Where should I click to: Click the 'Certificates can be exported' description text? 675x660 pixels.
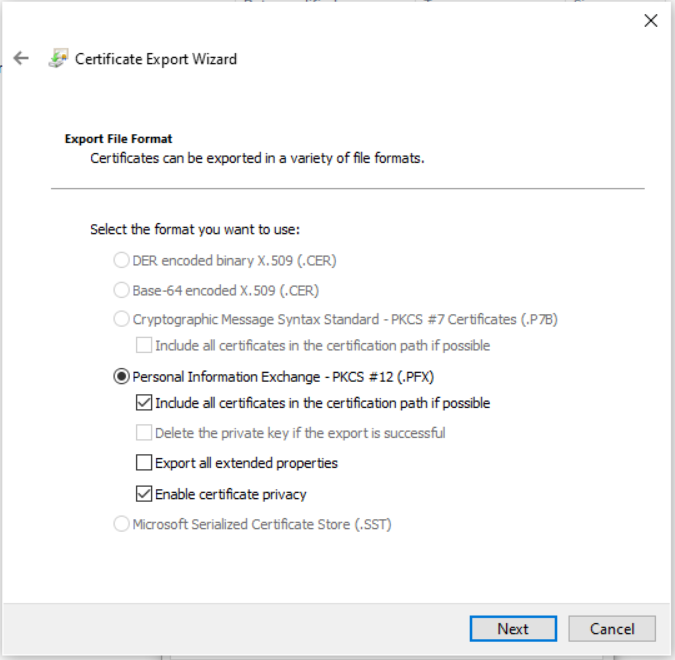pos(257,158)
